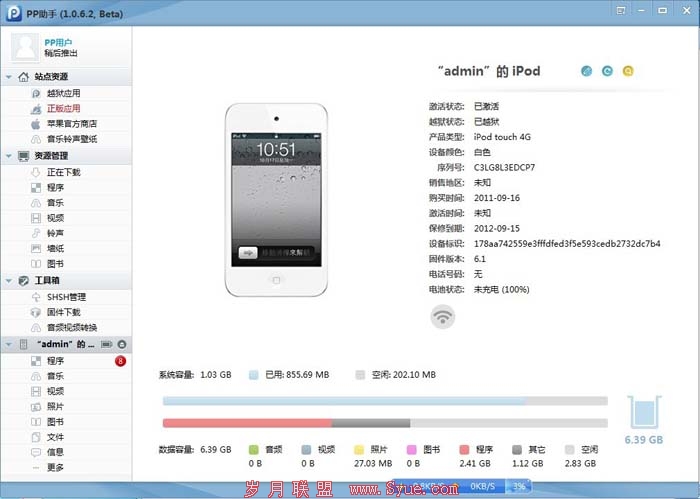
Task: Click the product type iPod touch 4G
Action: 502,137
